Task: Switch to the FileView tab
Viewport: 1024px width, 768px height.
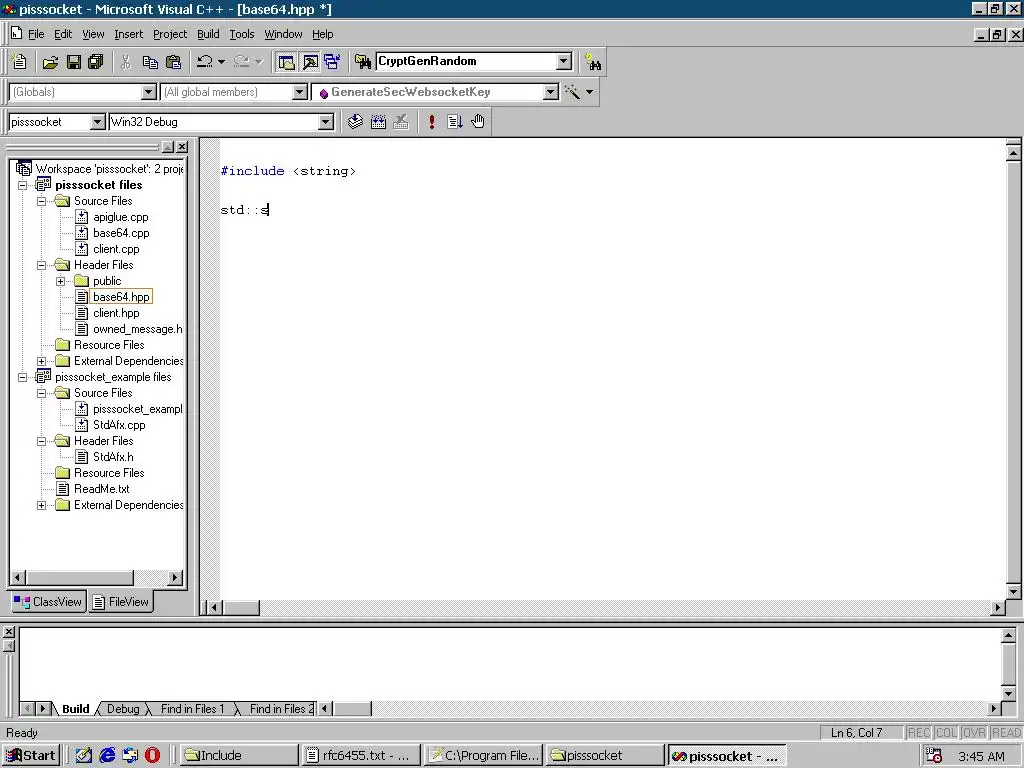Action: pyautogui.click(x=121, y=601)
